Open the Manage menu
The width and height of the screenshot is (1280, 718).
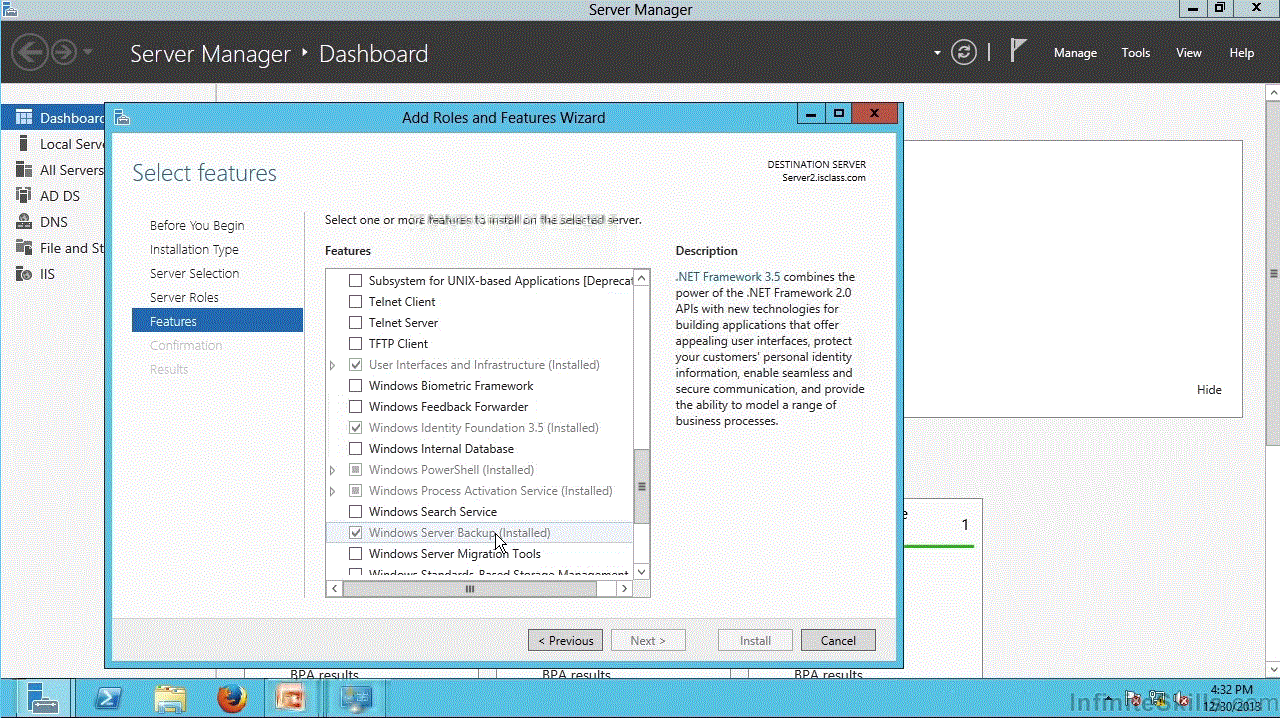coord(1075,53)
